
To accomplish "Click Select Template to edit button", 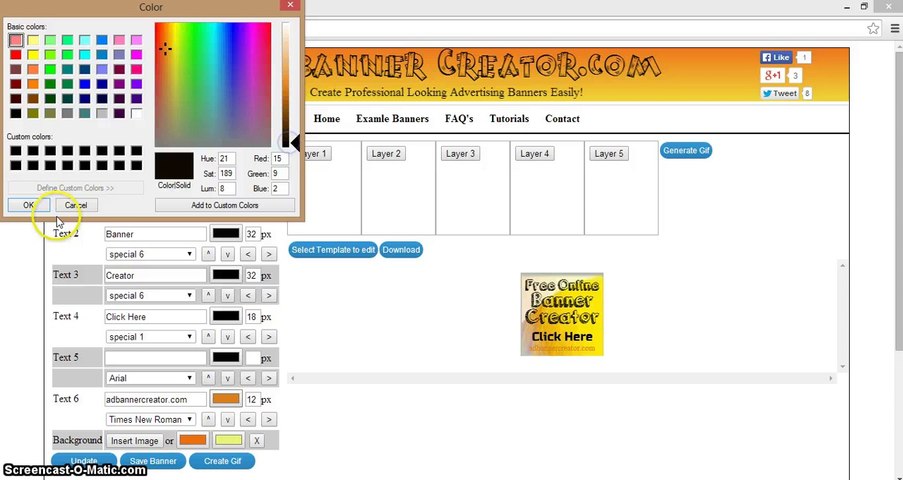I will click(x=333, y=250).
